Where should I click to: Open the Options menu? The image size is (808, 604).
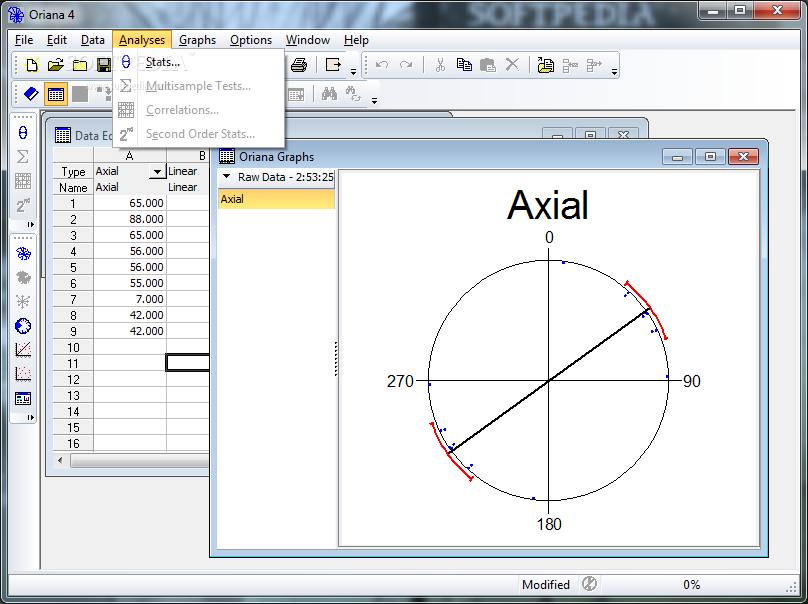coord(251,40)
